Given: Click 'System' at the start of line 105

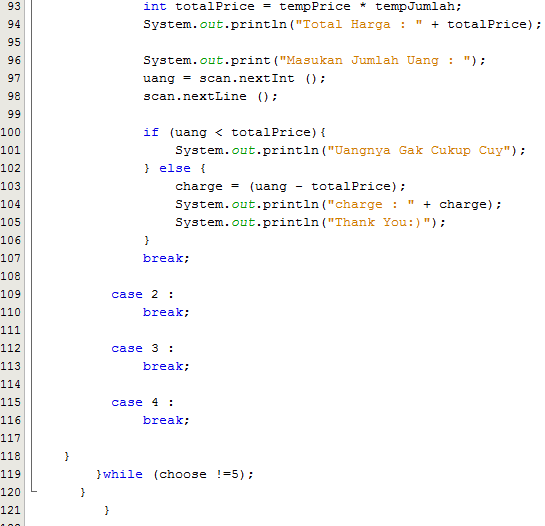Looking at the screenshot, I should pos(199,222).
